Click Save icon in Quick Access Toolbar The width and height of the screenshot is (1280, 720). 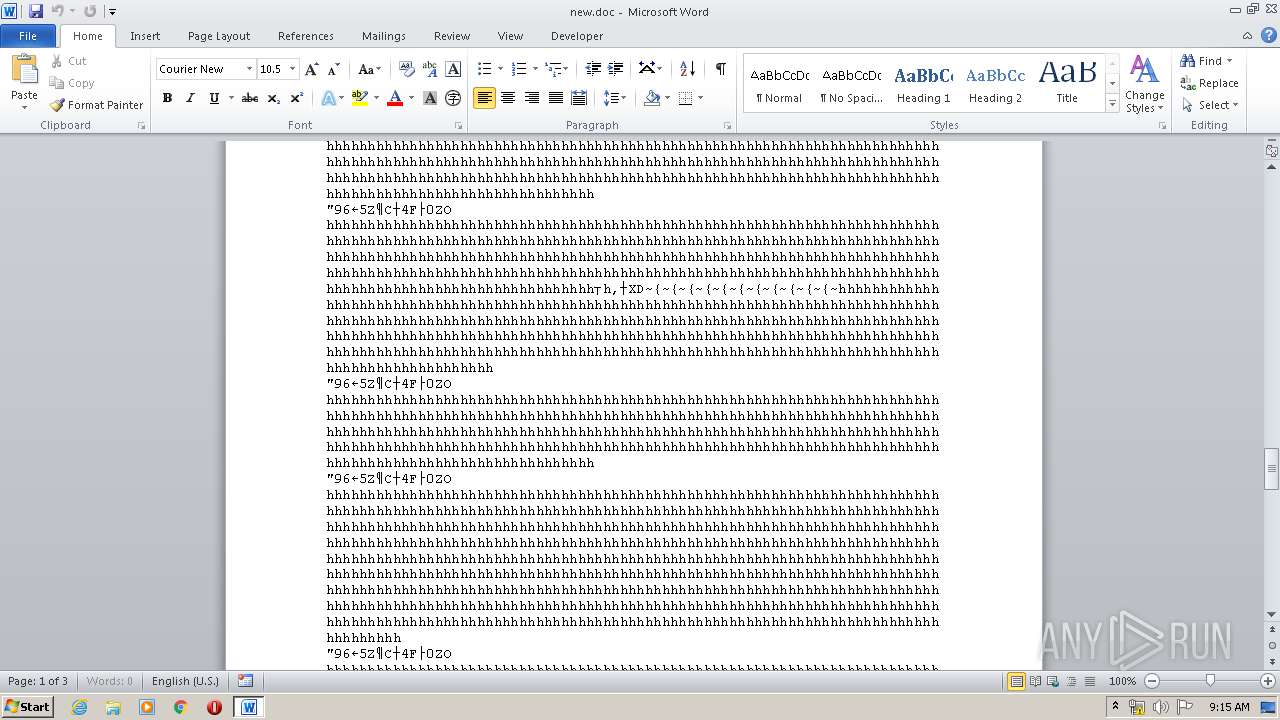(36, 11)
